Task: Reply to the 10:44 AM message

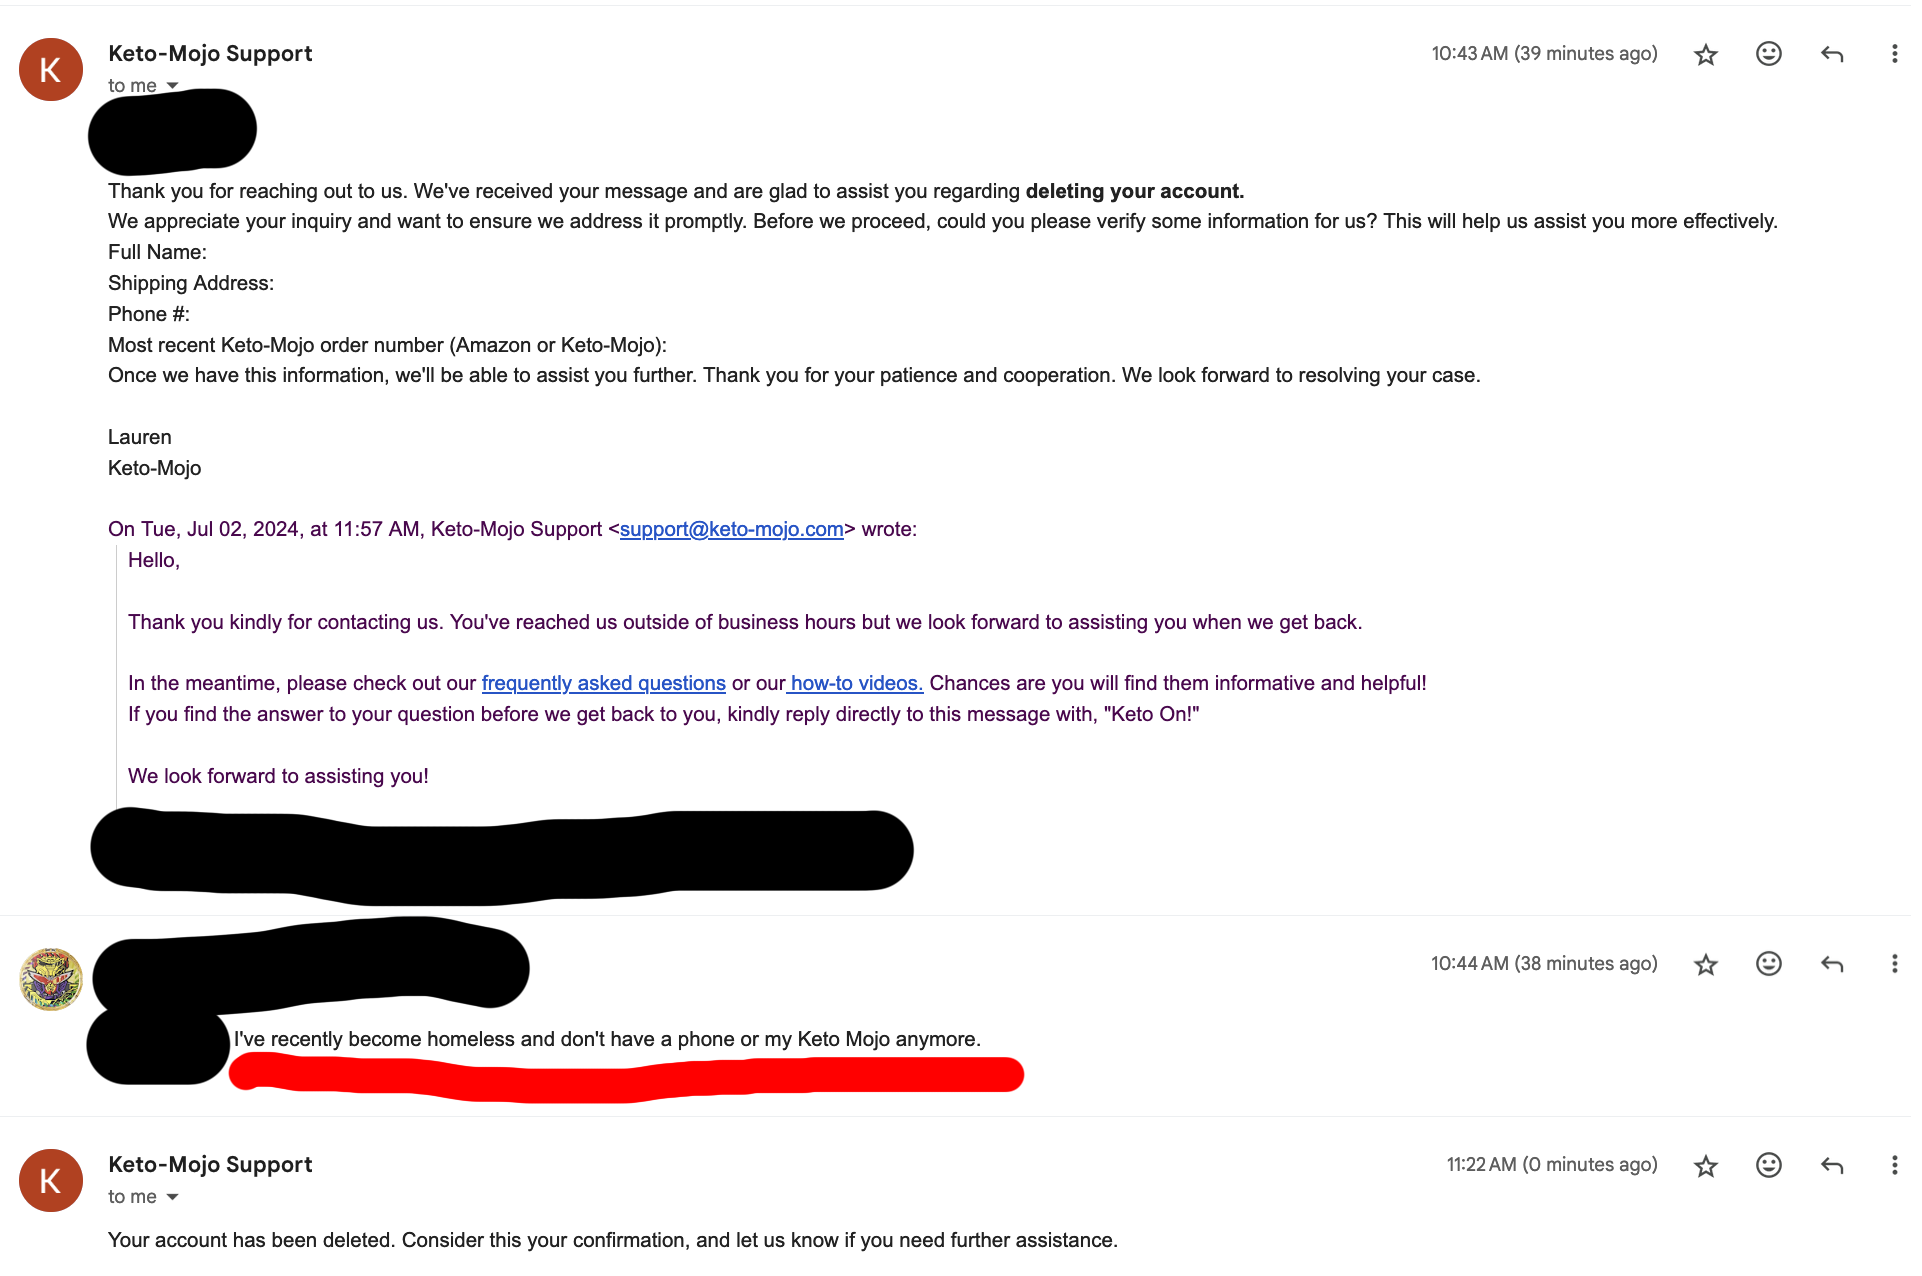Action: click(1831, 964)
